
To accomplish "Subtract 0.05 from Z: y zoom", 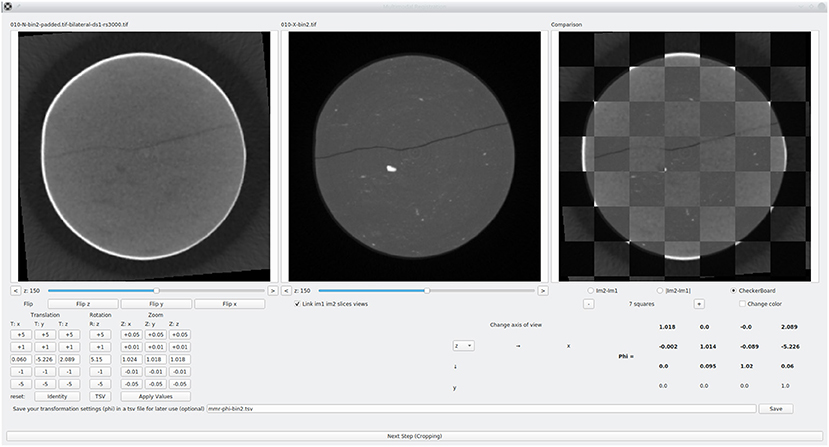I will pos(155,384).
